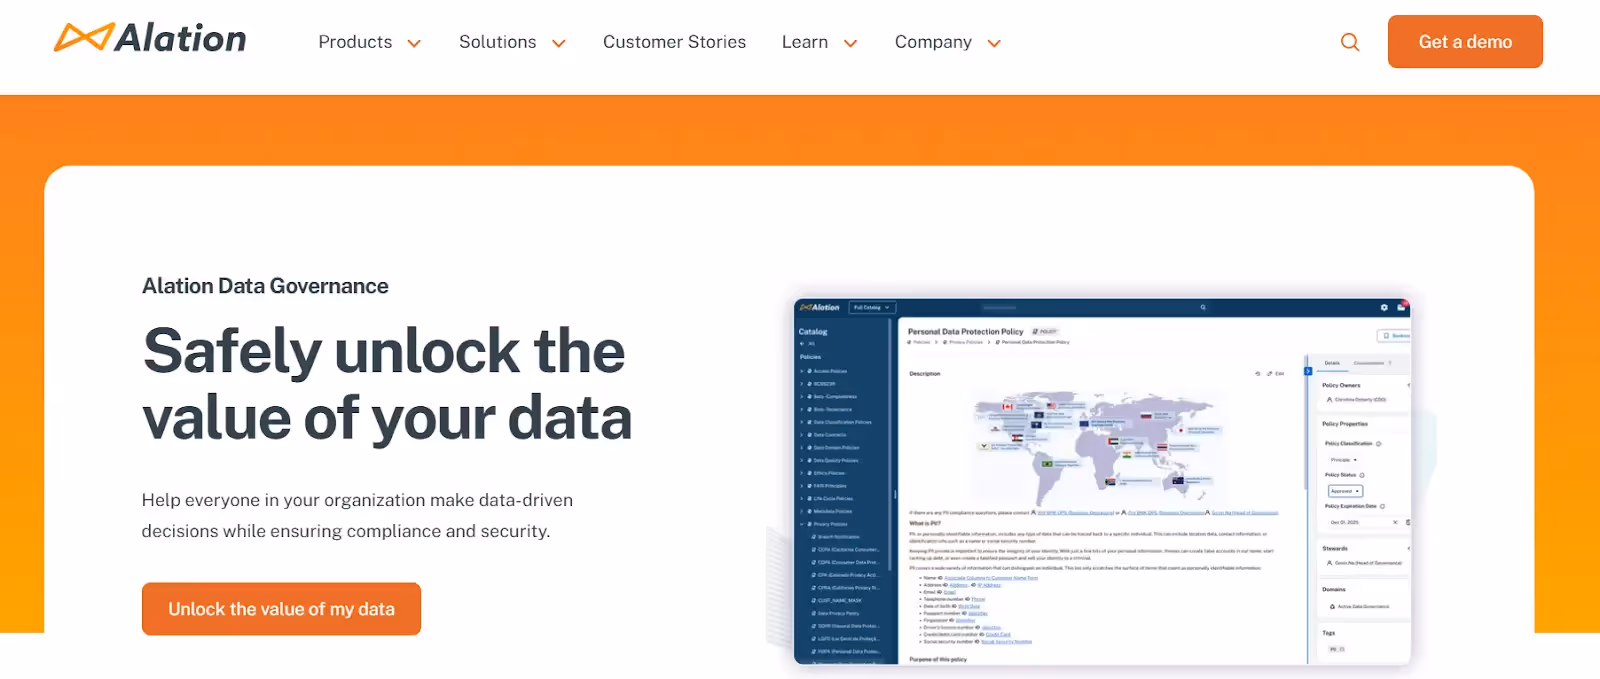
Task: Open the search magnifier icon
Action: 1350,42
